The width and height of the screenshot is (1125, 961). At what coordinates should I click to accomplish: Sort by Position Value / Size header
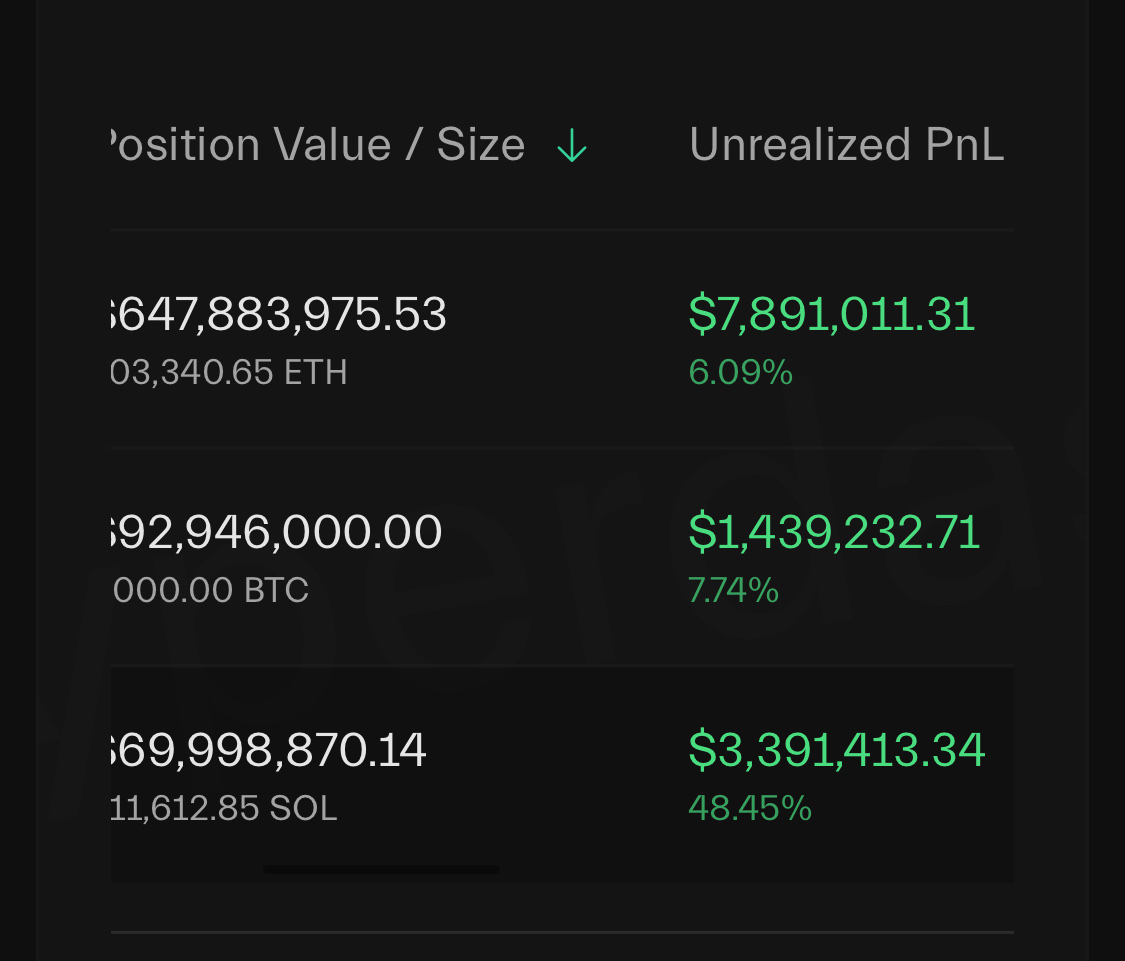315,145
